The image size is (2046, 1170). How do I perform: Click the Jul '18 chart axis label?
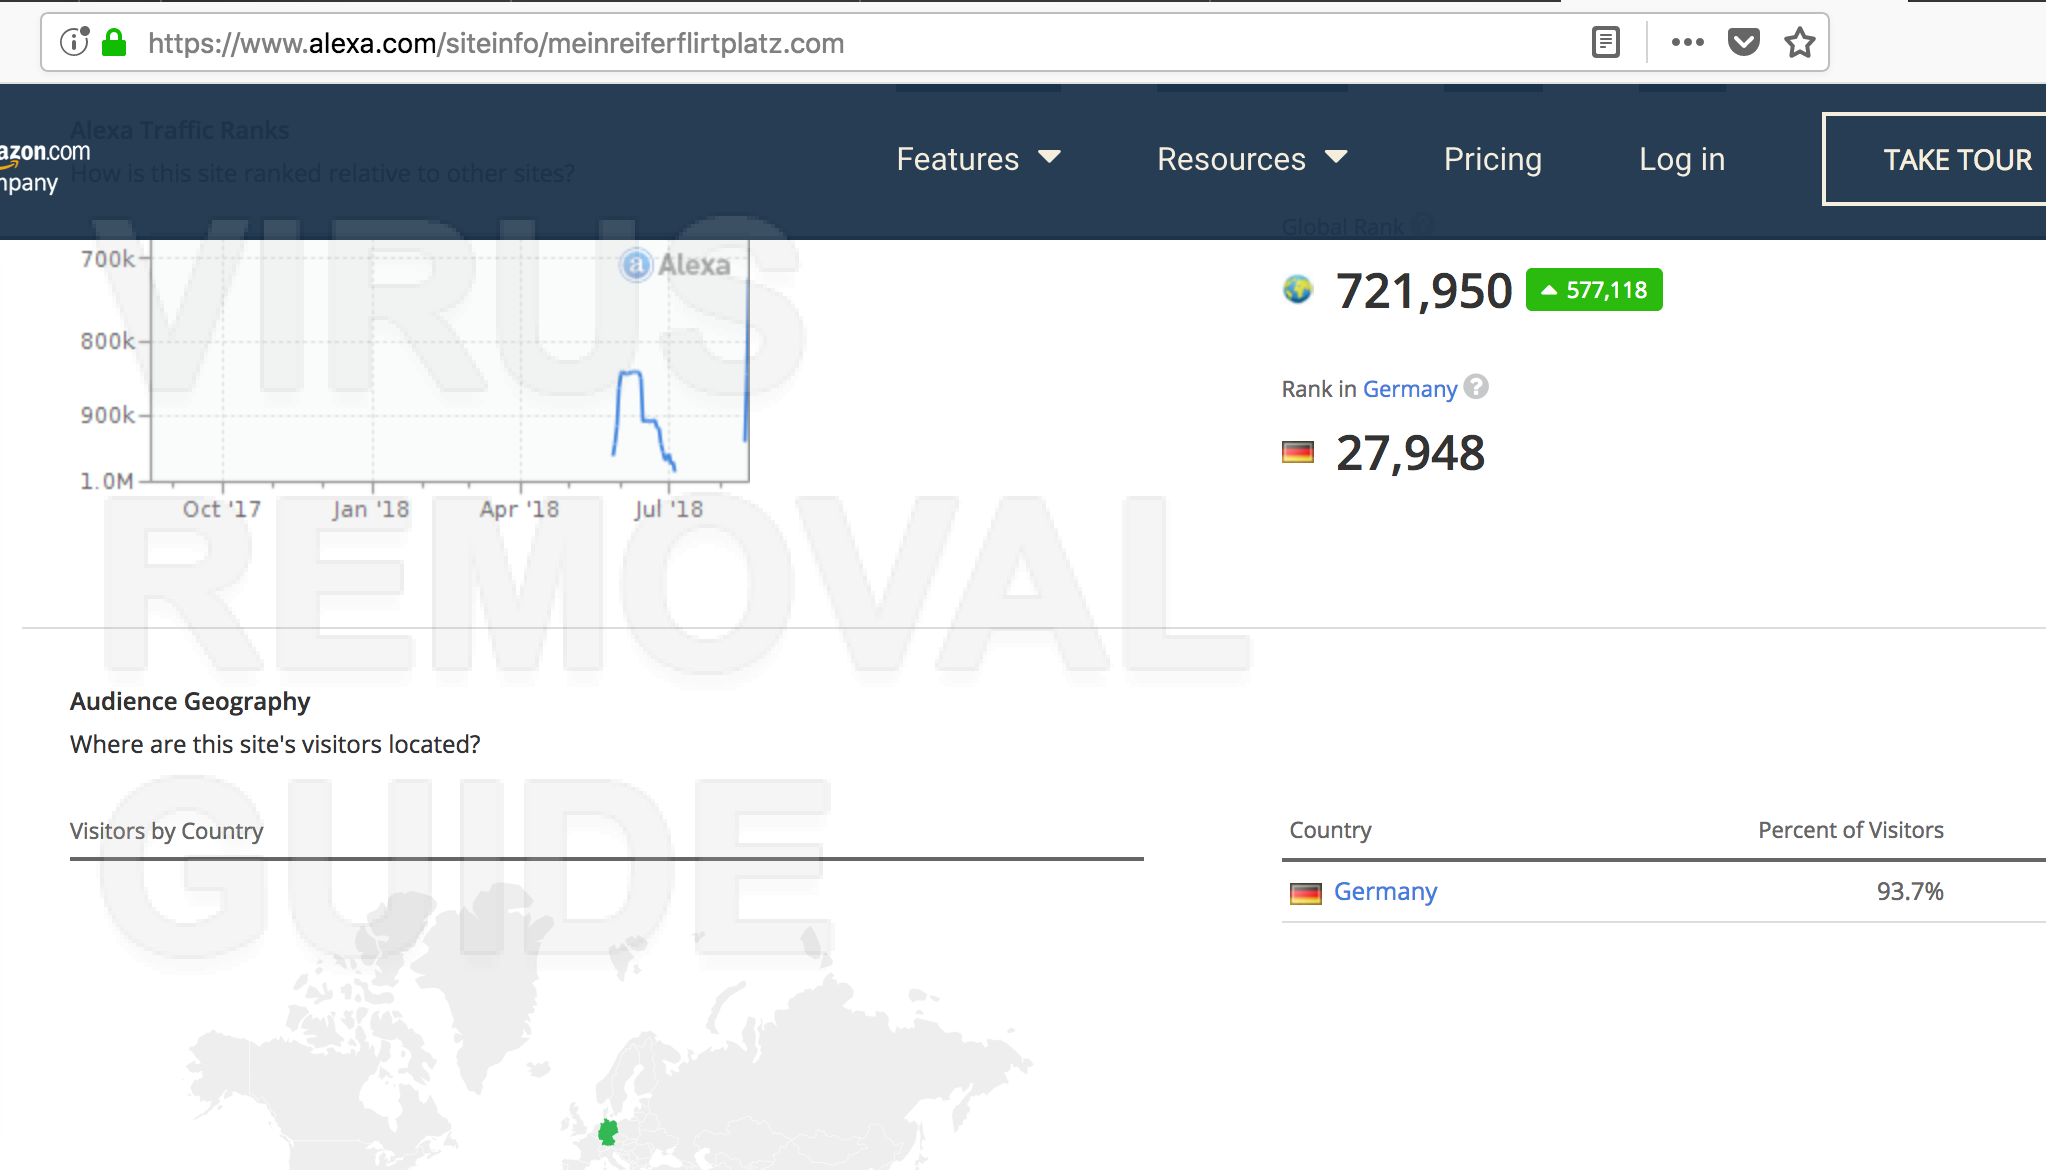pos(668,509)
